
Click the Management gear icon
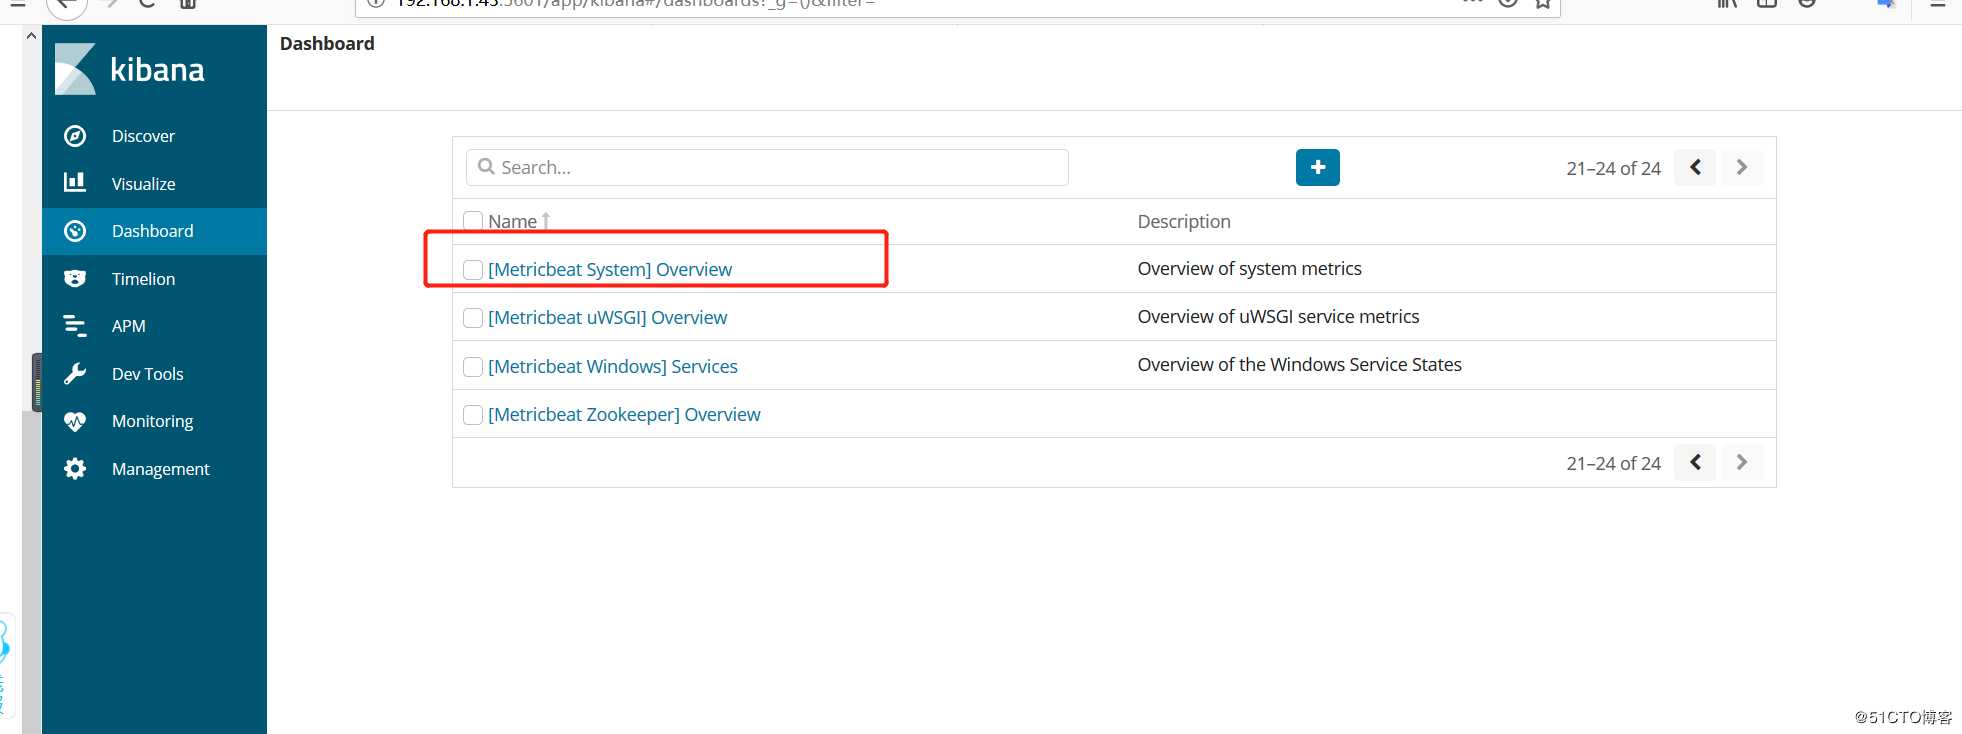(x=75, y=468)
